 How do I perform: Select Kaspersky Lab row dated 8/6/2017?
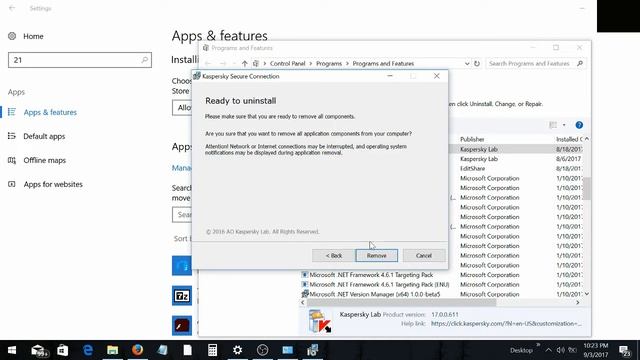click(x=479, y=159)
